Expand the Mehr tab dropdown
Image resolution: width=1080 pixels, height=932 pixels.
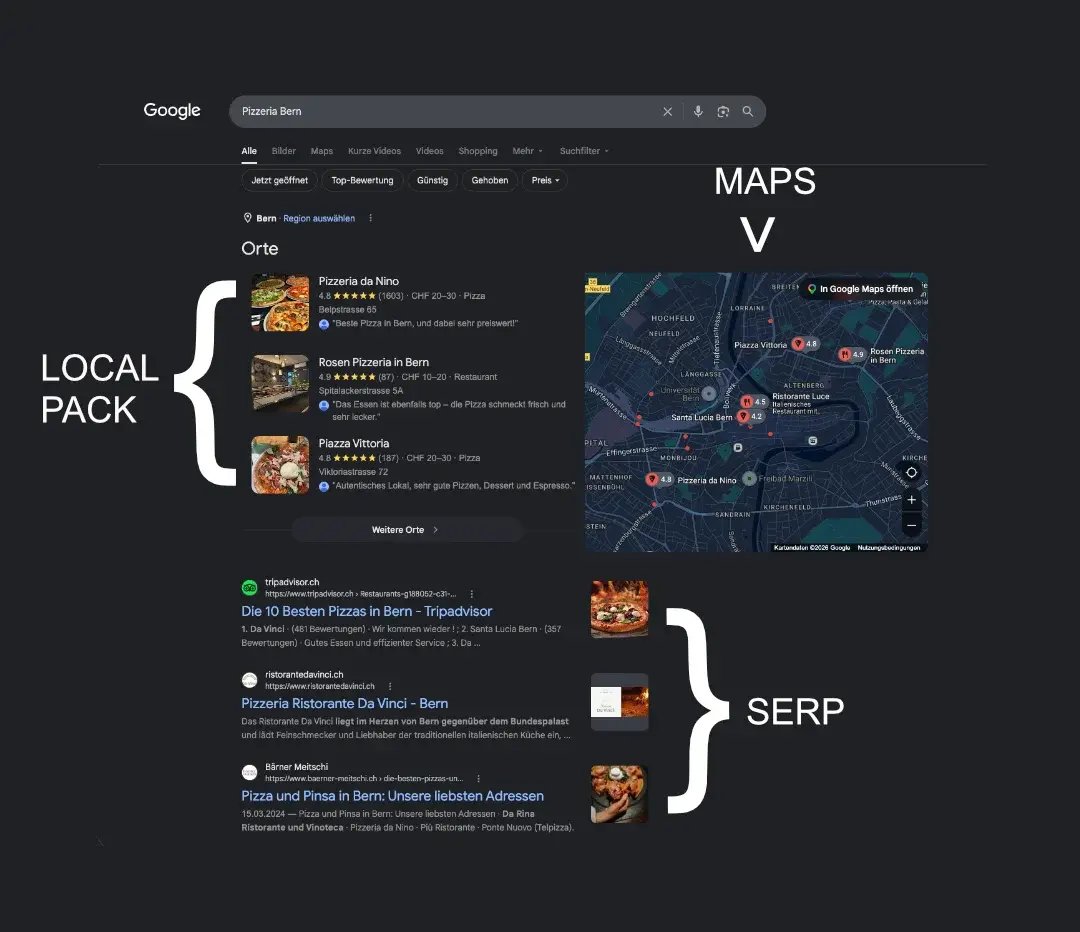tap(528, 151)
